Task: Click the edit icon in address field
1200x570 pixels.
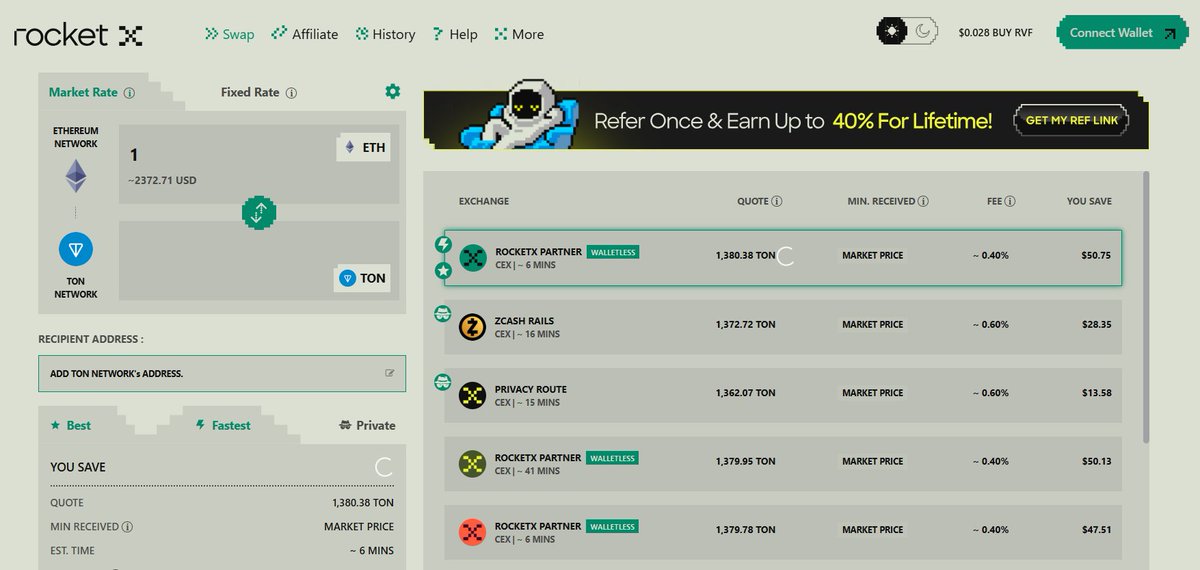Action: point(389,373)
